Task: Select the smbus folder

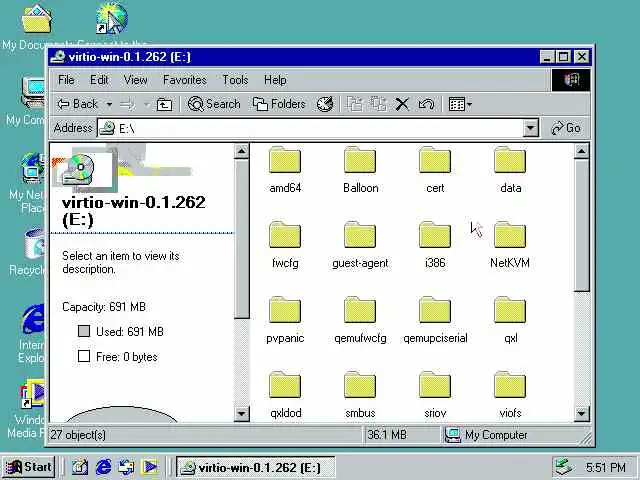Action: pyautogui.click(x=360, y=394)
